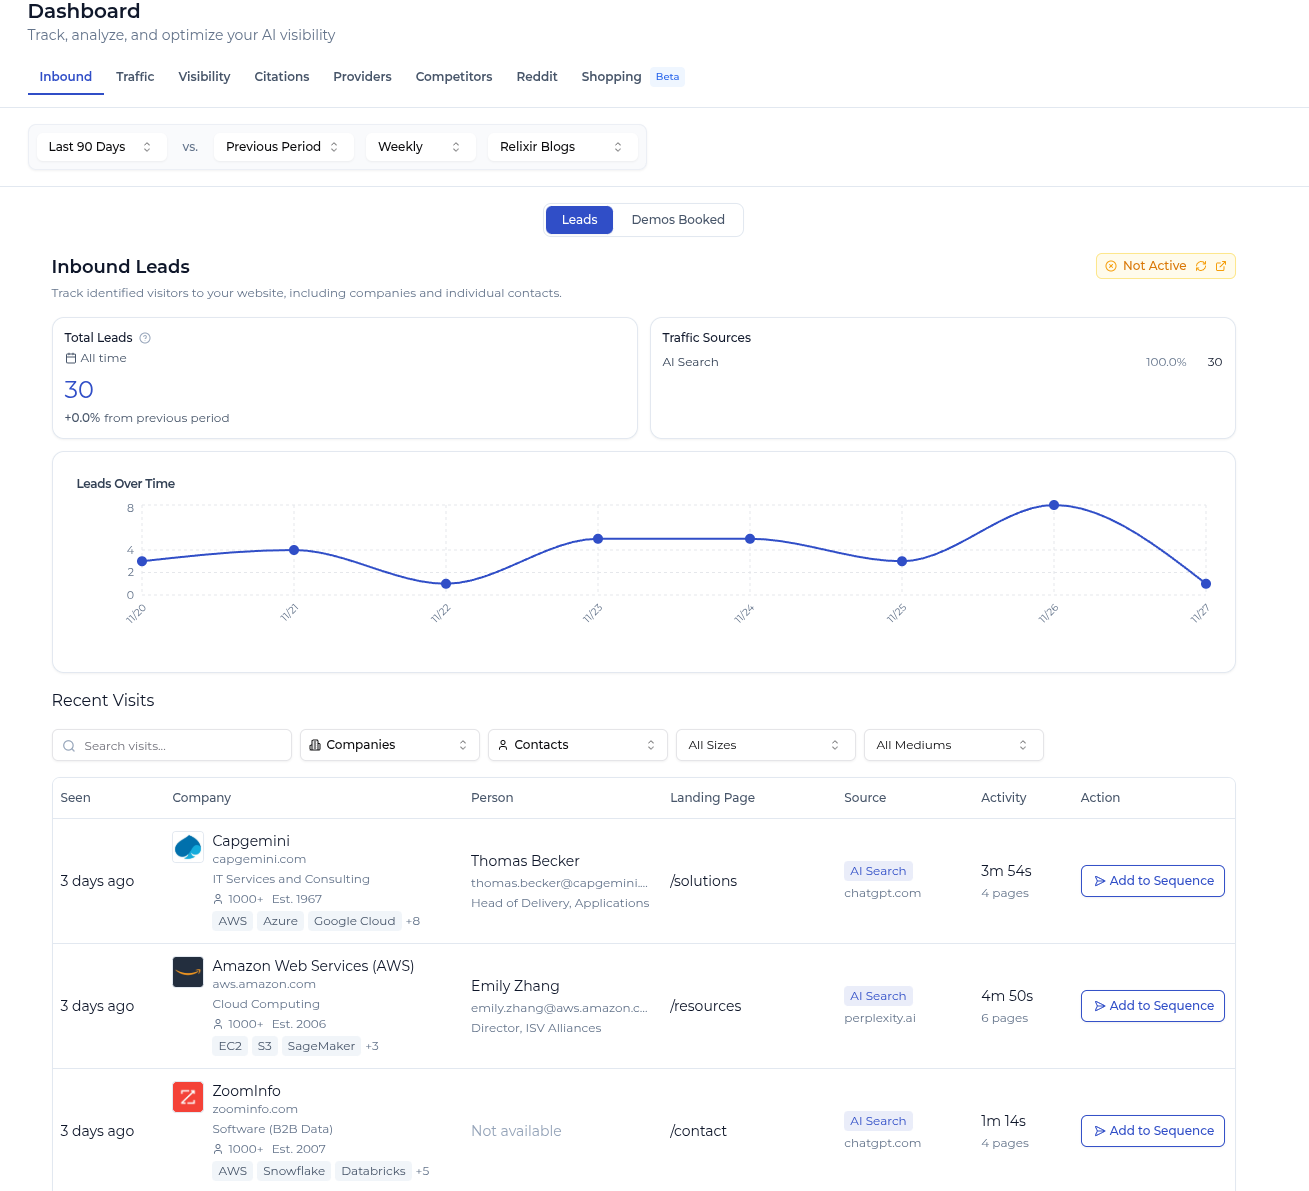Click the Not Active status button
This screenshot has height=1191, width=1309.
pos(1166,266)
